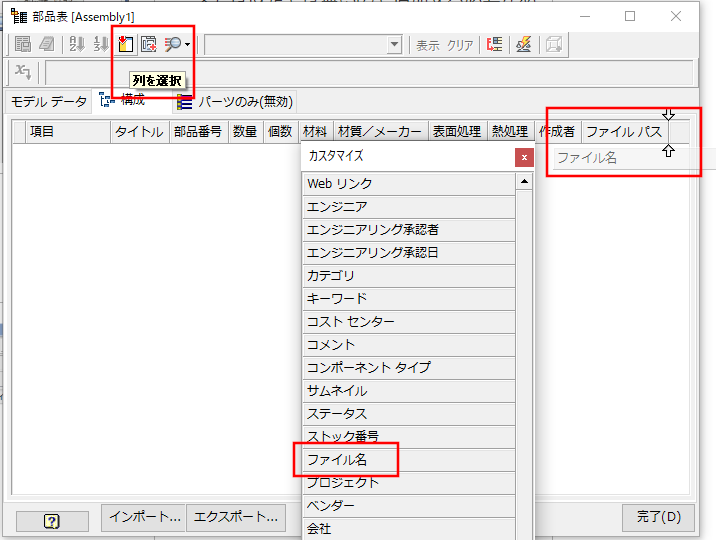Select ストック番号 in the customize list
The height and width of the screenshot is (540, 716).
pos(409,437)
